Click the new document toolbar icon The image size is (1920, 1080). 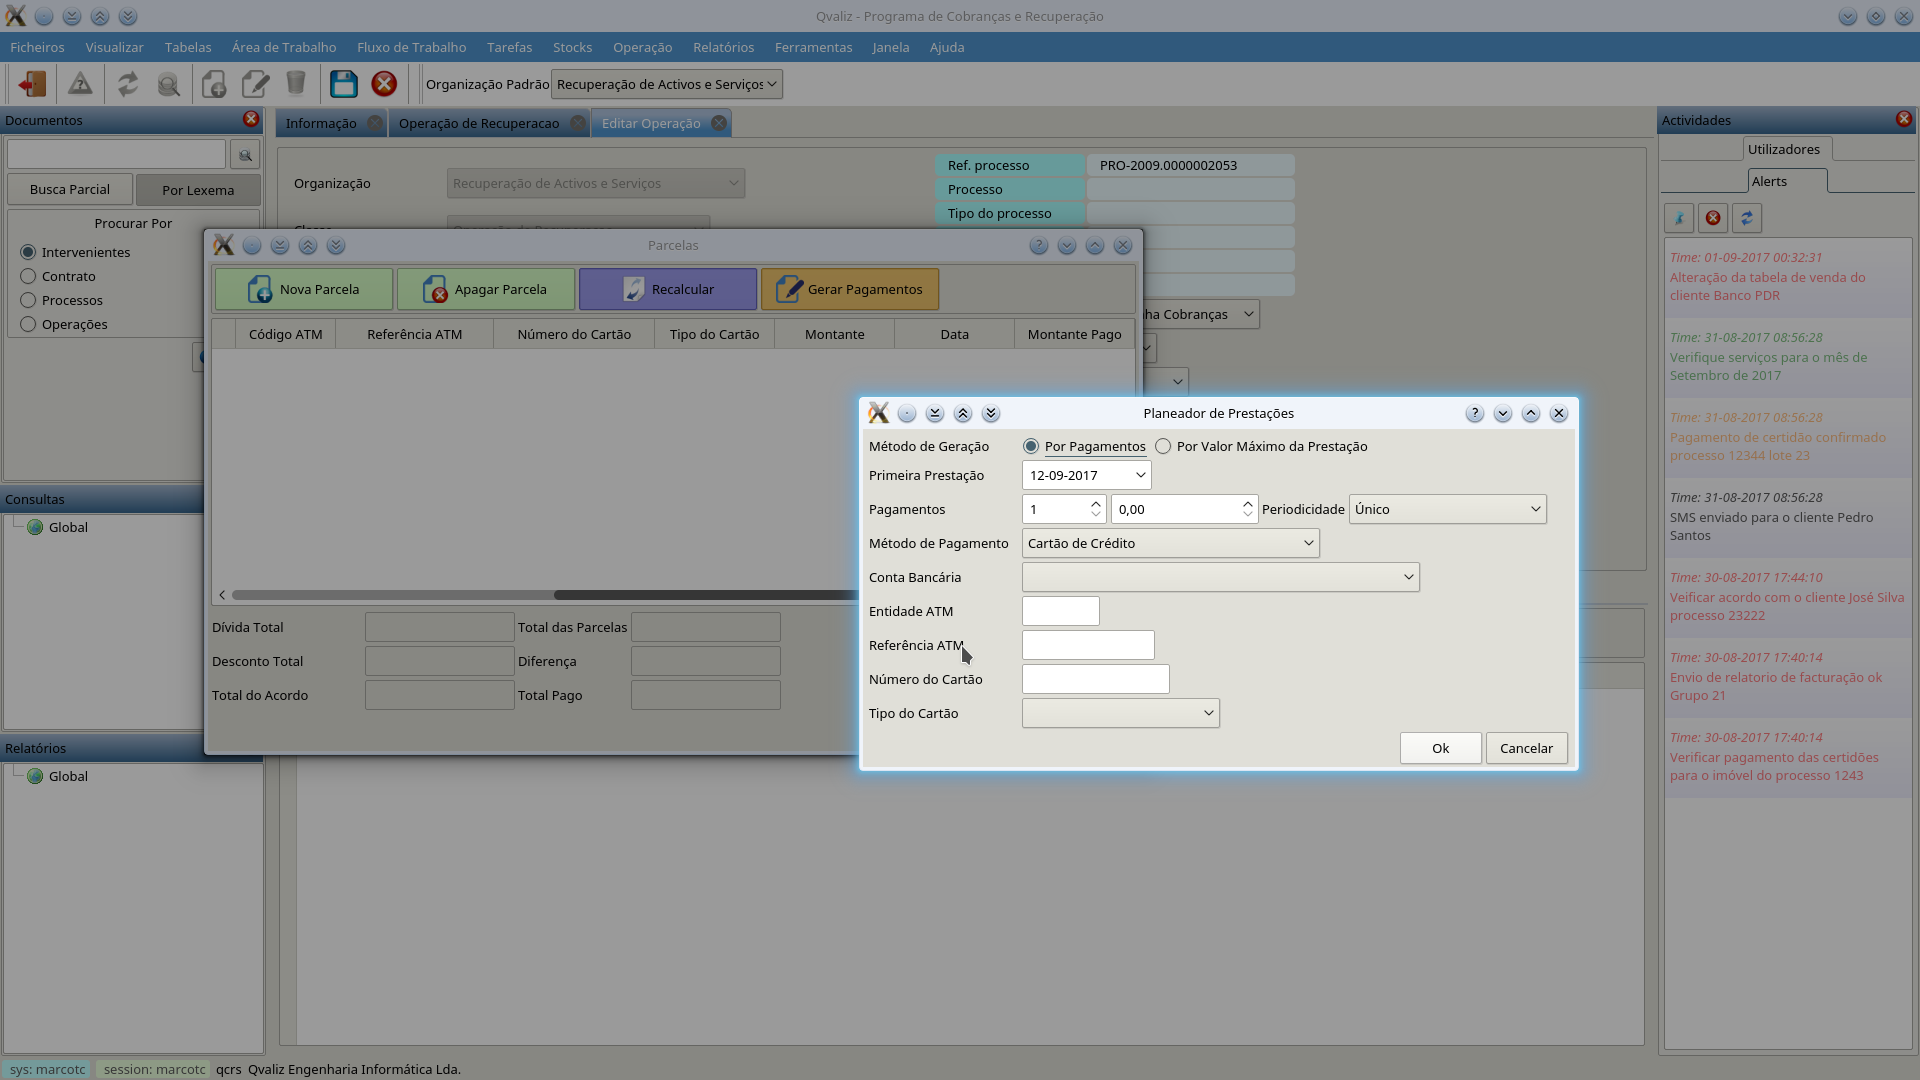213,84
